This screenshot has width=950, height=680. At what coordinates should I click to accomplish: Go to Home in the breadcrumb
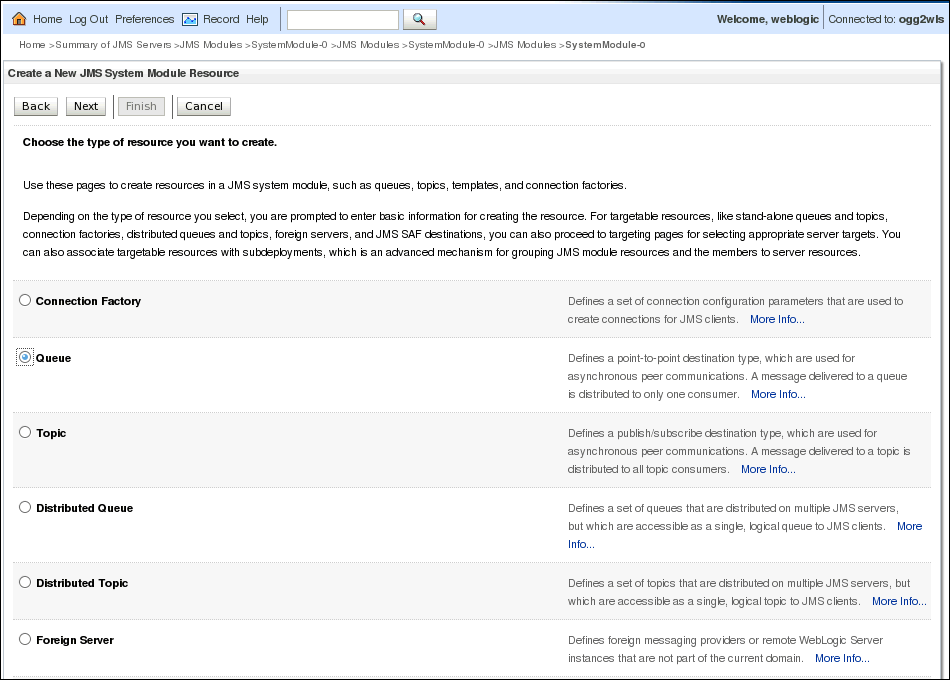(32, 45)
